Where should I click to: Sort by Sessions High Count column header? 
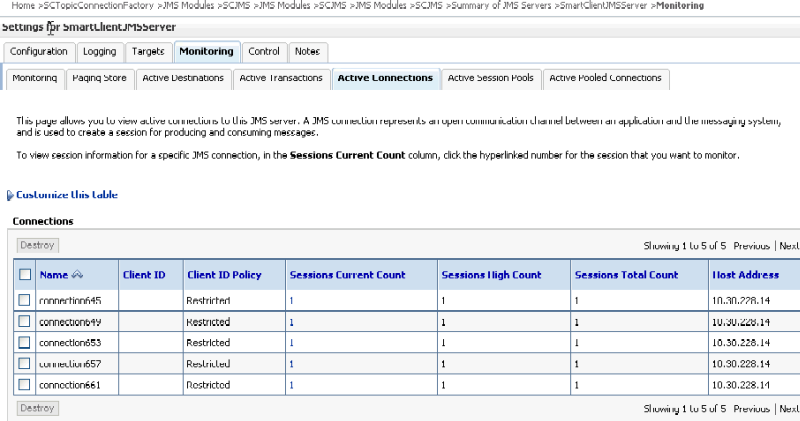click(490, 275)
